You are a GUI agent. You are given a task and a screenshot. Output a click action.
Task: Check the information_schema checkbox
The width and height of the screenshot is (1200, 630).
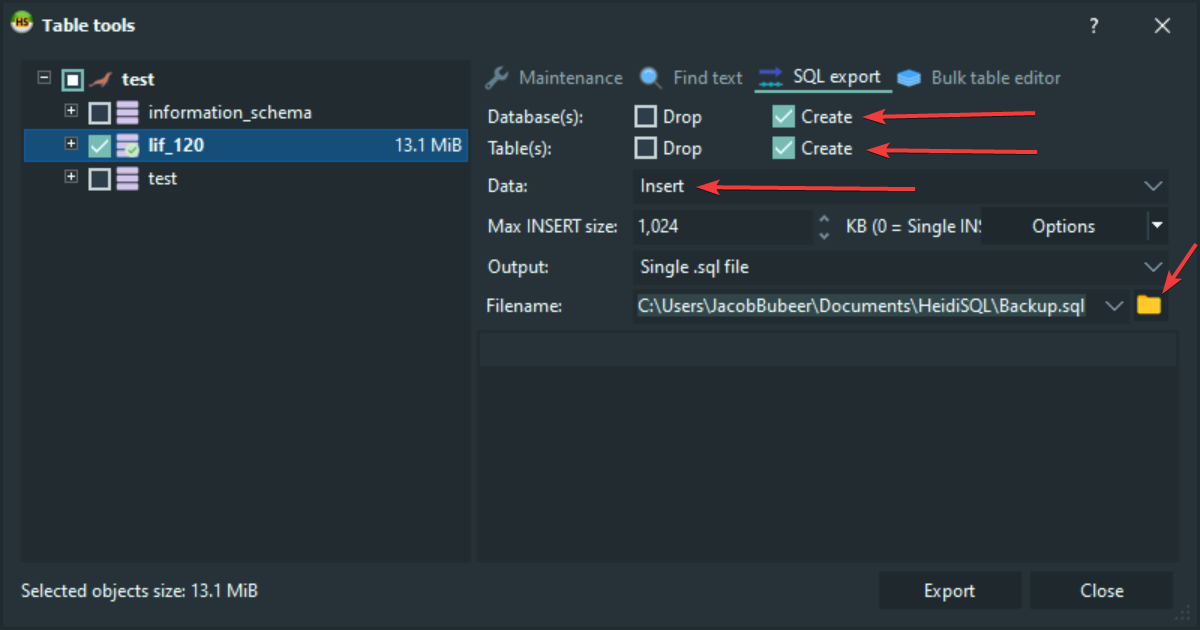coord(100,113)
